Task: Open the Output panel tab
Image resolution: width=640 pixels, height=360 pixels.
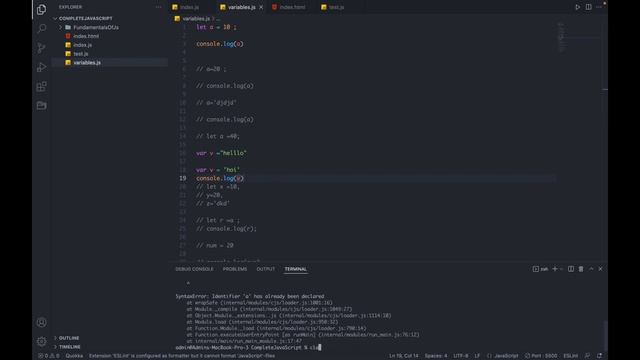Action: coord(265,269)
